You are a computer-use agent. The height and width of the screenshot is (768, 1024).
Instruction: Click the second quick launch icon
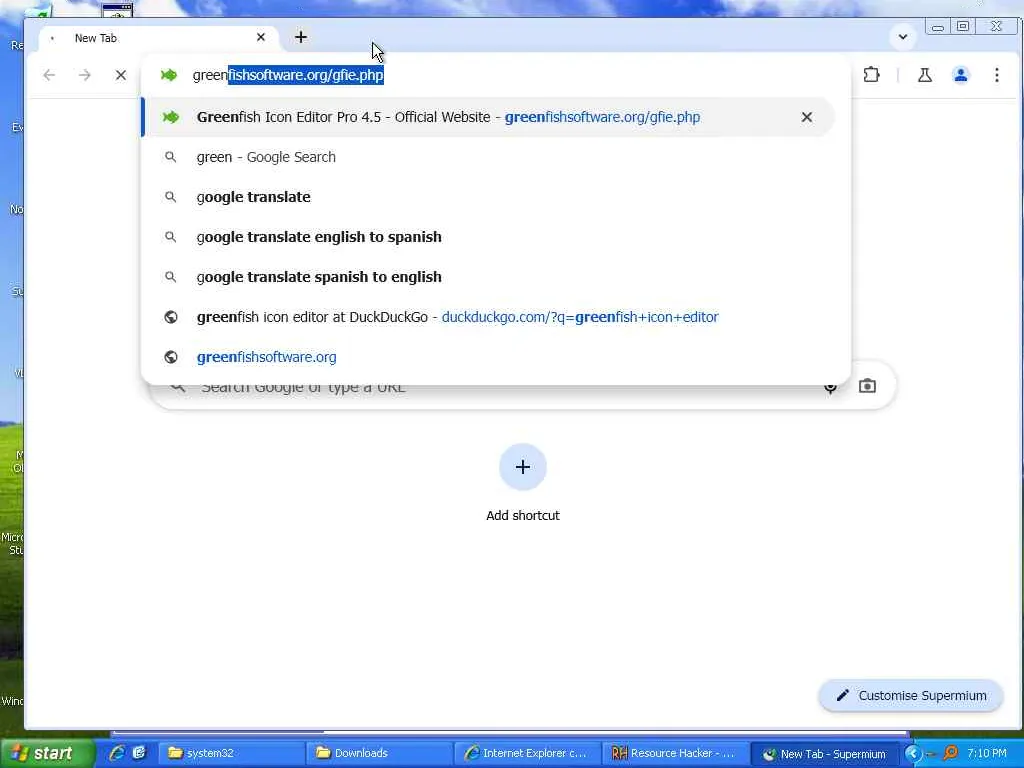click(x=139, y=753)
